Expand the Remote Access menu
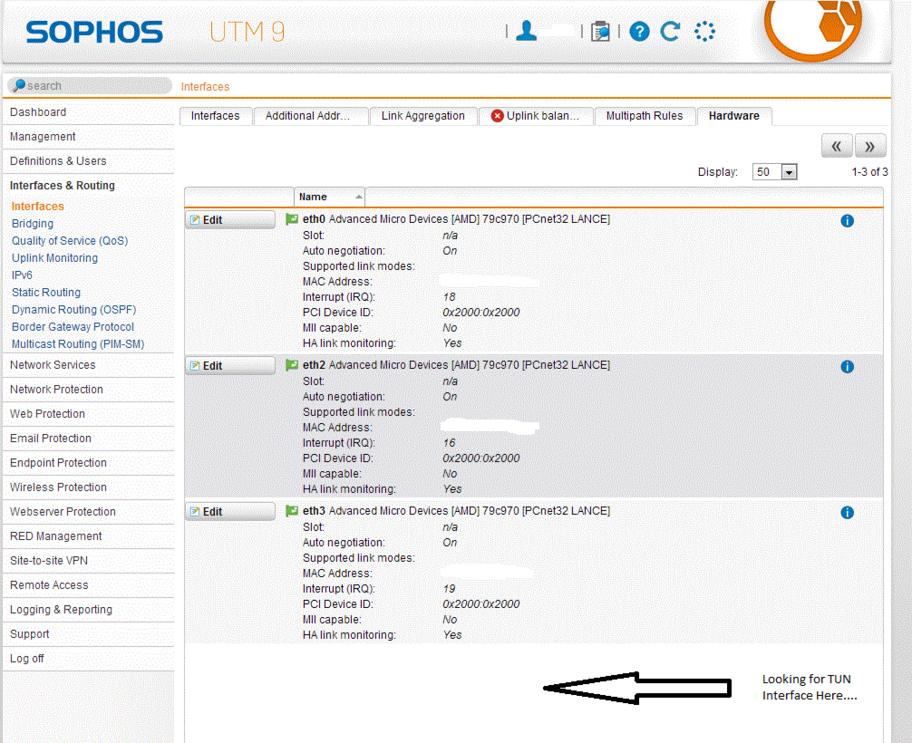This screenshot has width=912, height=743. (88, 585)
